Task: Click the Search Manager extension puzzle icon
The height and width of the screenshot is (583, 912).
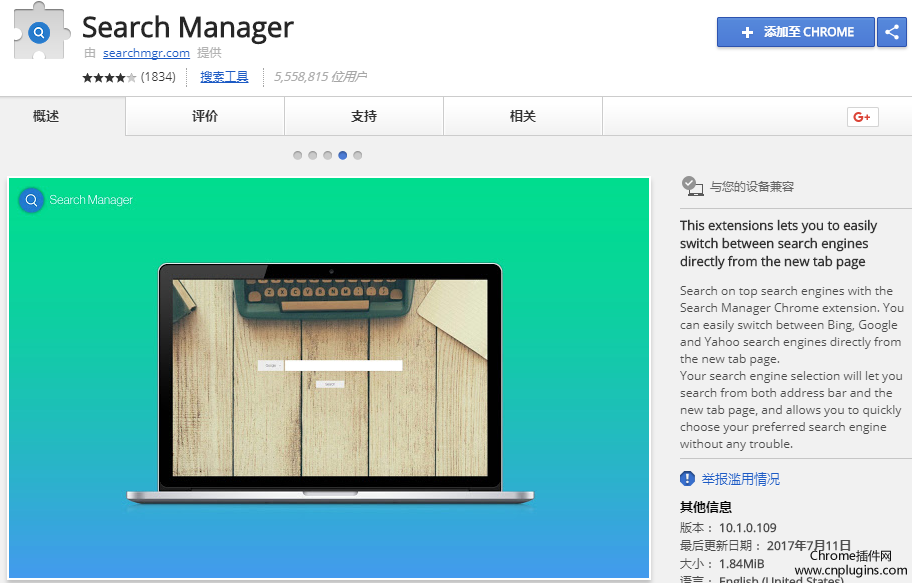Action: pyautogui.click(x=41, y=31)
